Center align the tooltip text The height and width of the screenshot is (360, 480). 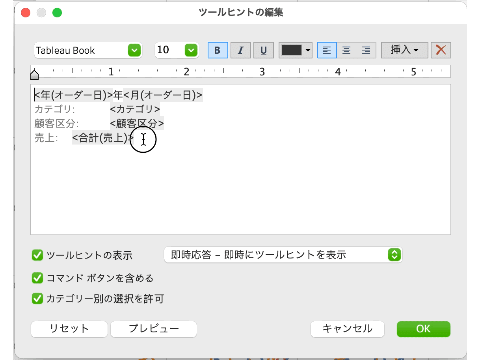pos(346,50)
